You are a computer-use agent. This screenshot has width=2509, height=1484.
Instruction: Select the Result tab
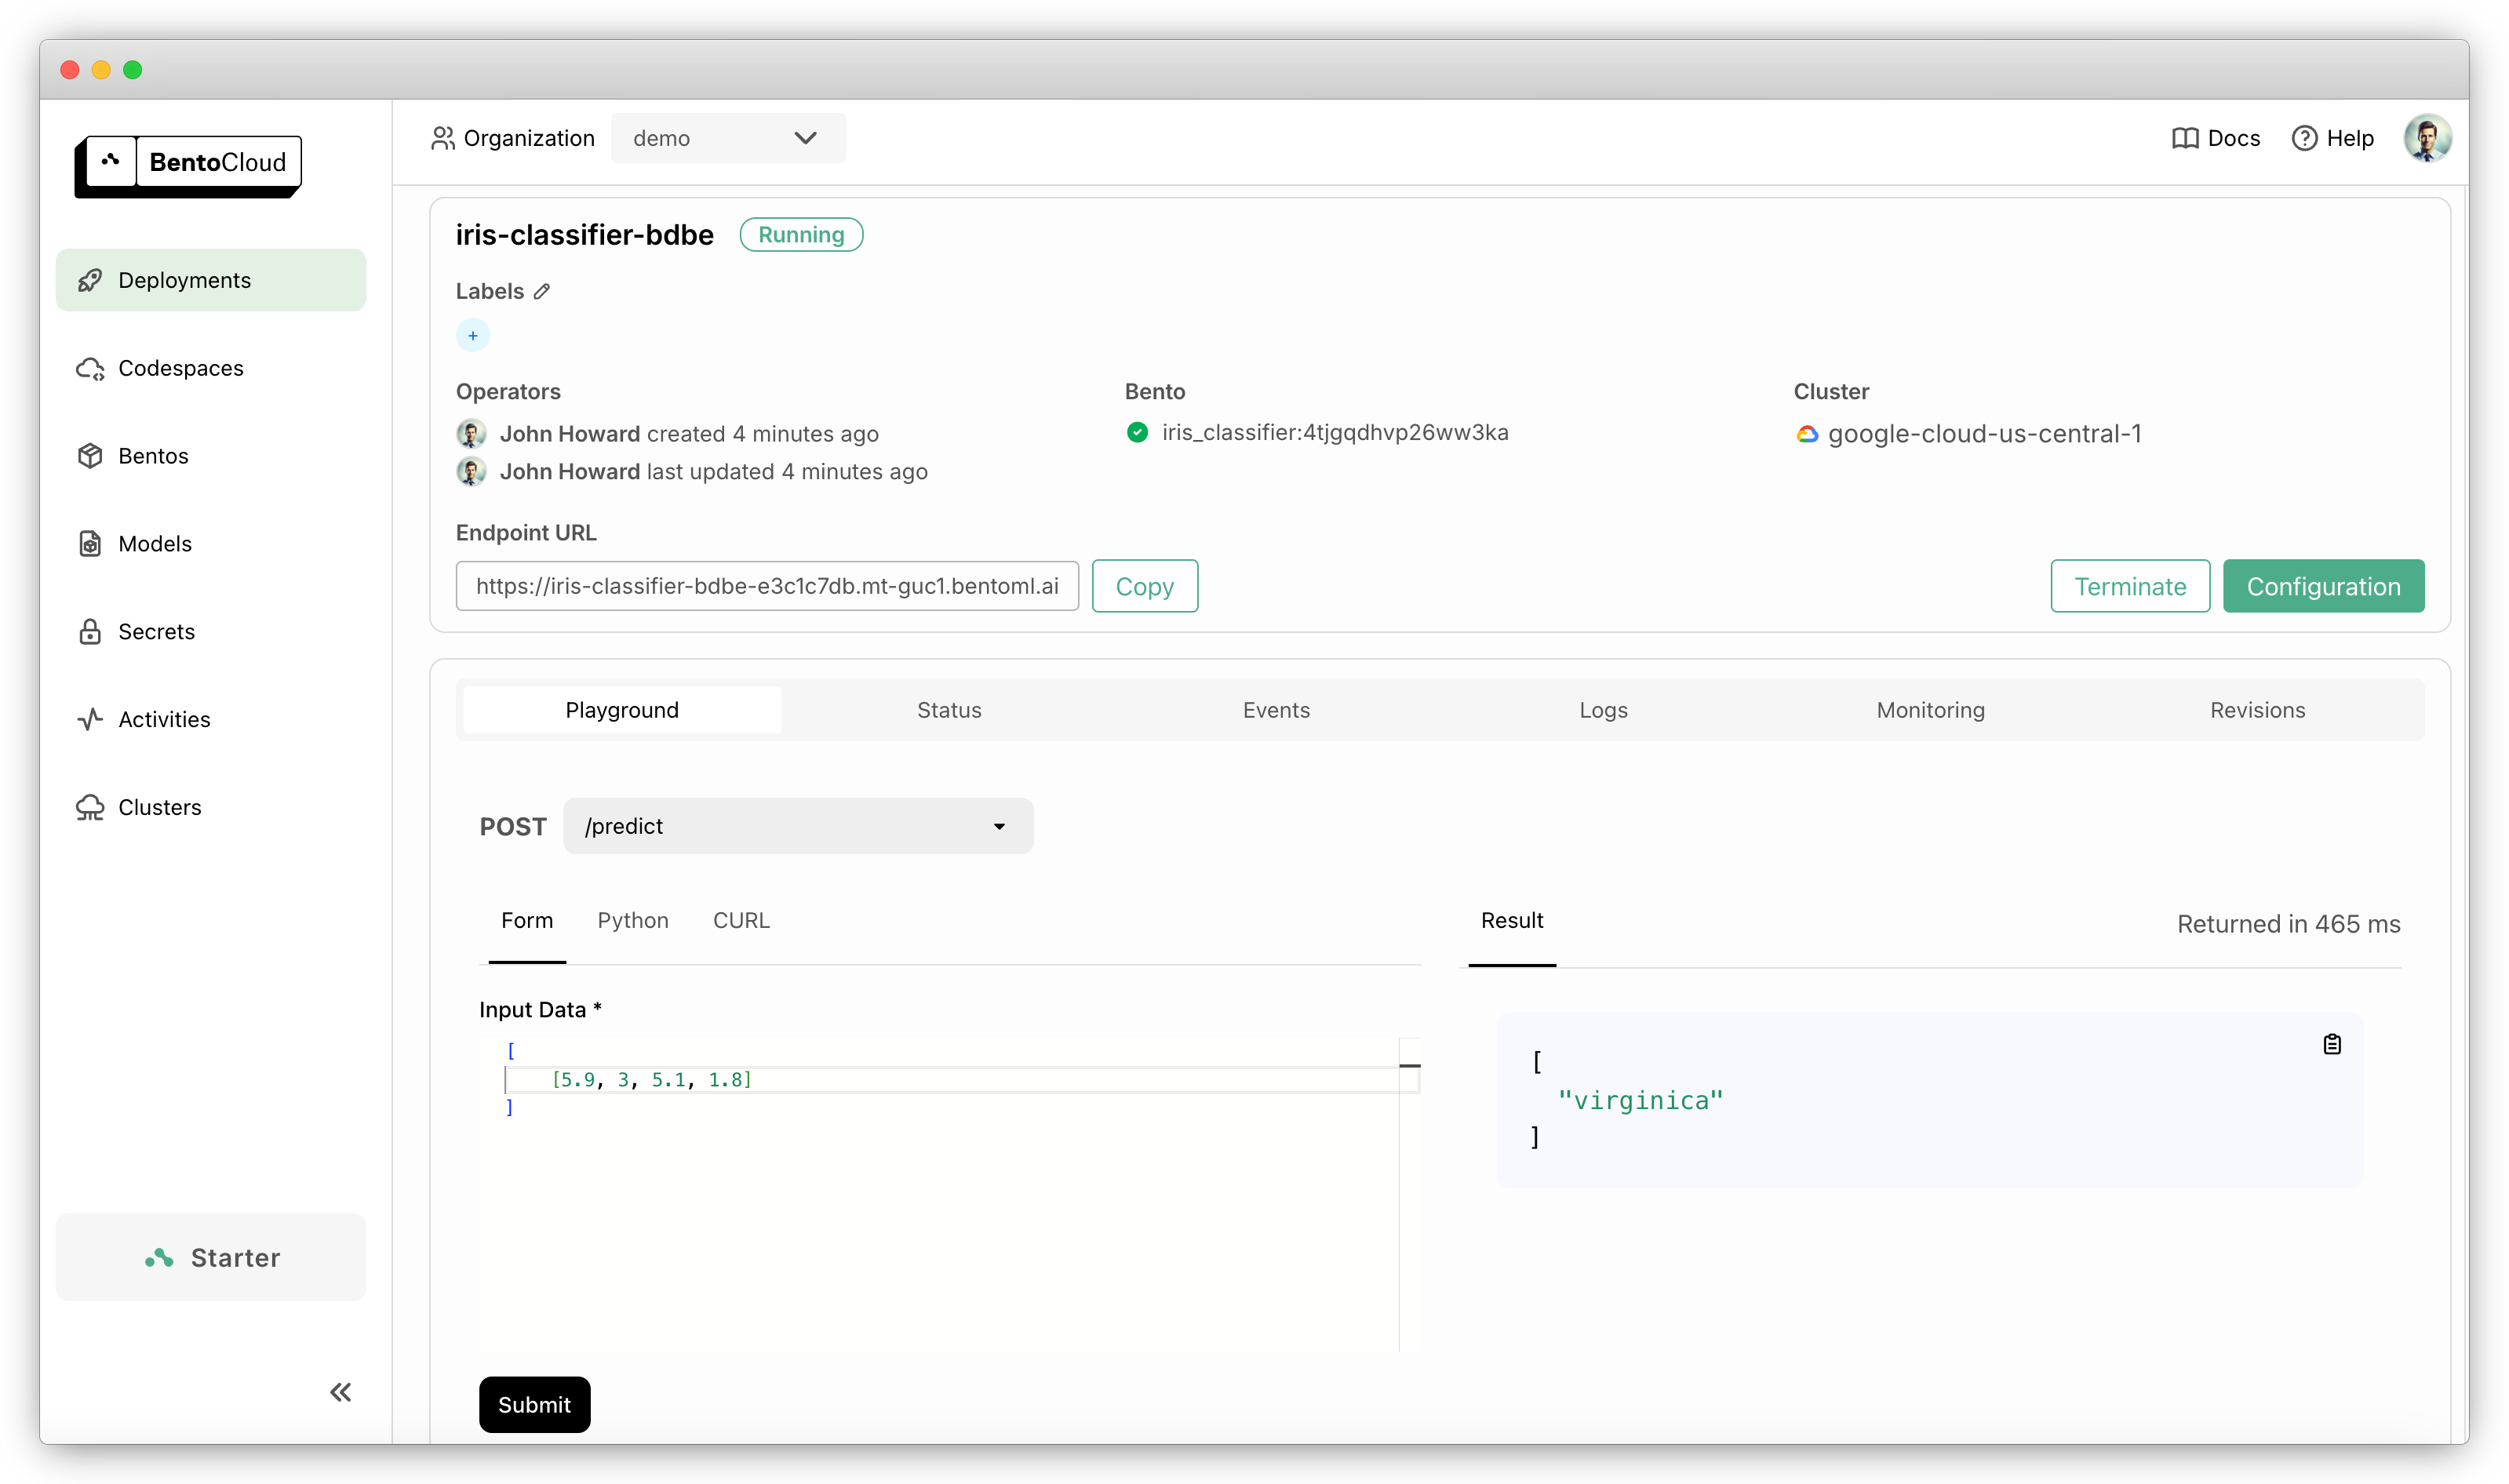[1512, 921]
